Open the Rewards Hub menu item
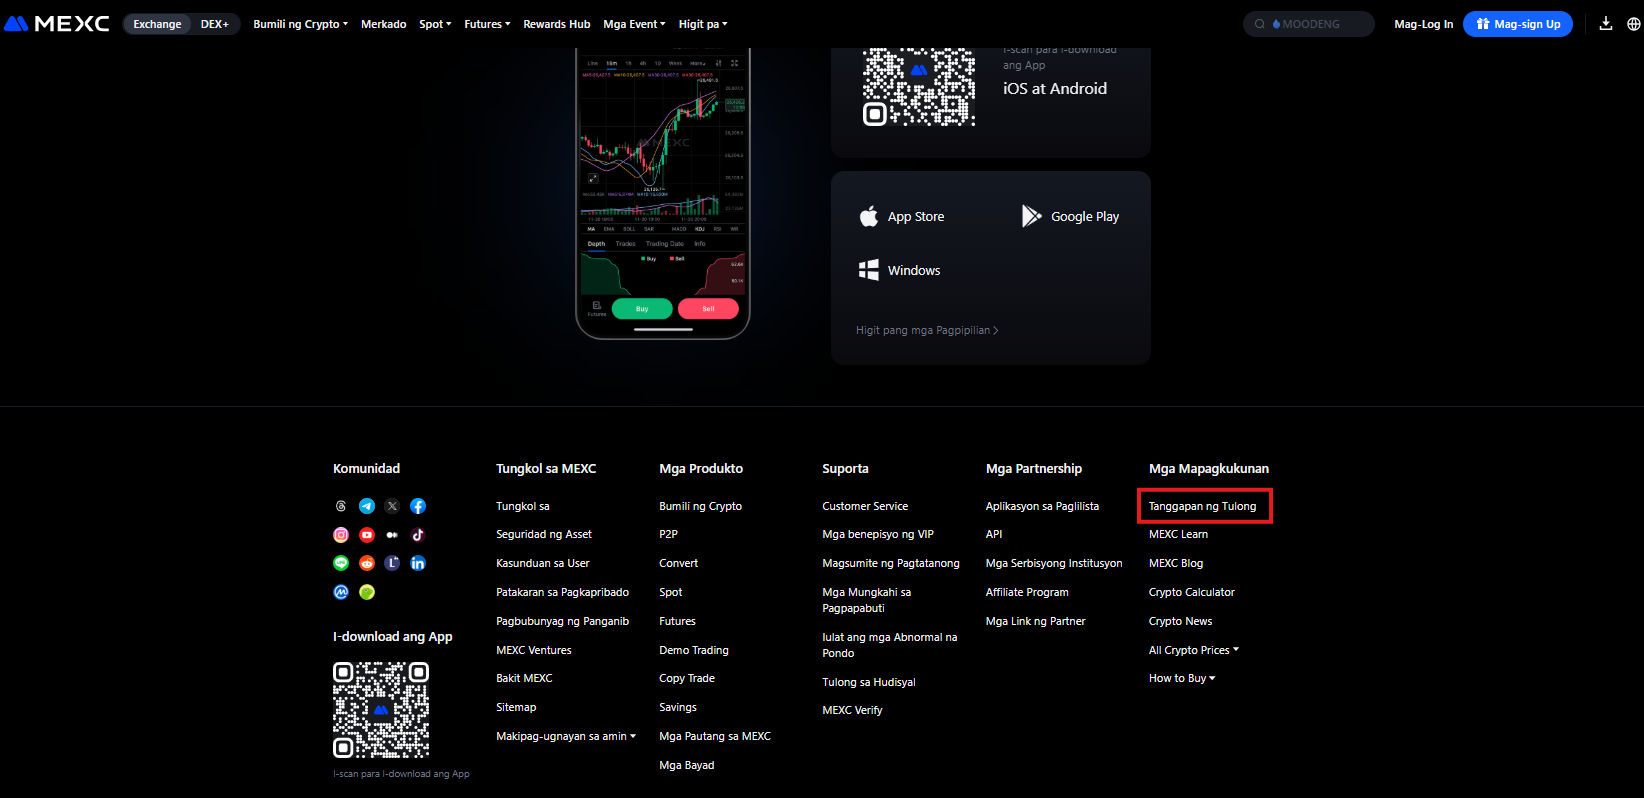This screenshot has width=1644, height=798. click(x=557, y=24)
